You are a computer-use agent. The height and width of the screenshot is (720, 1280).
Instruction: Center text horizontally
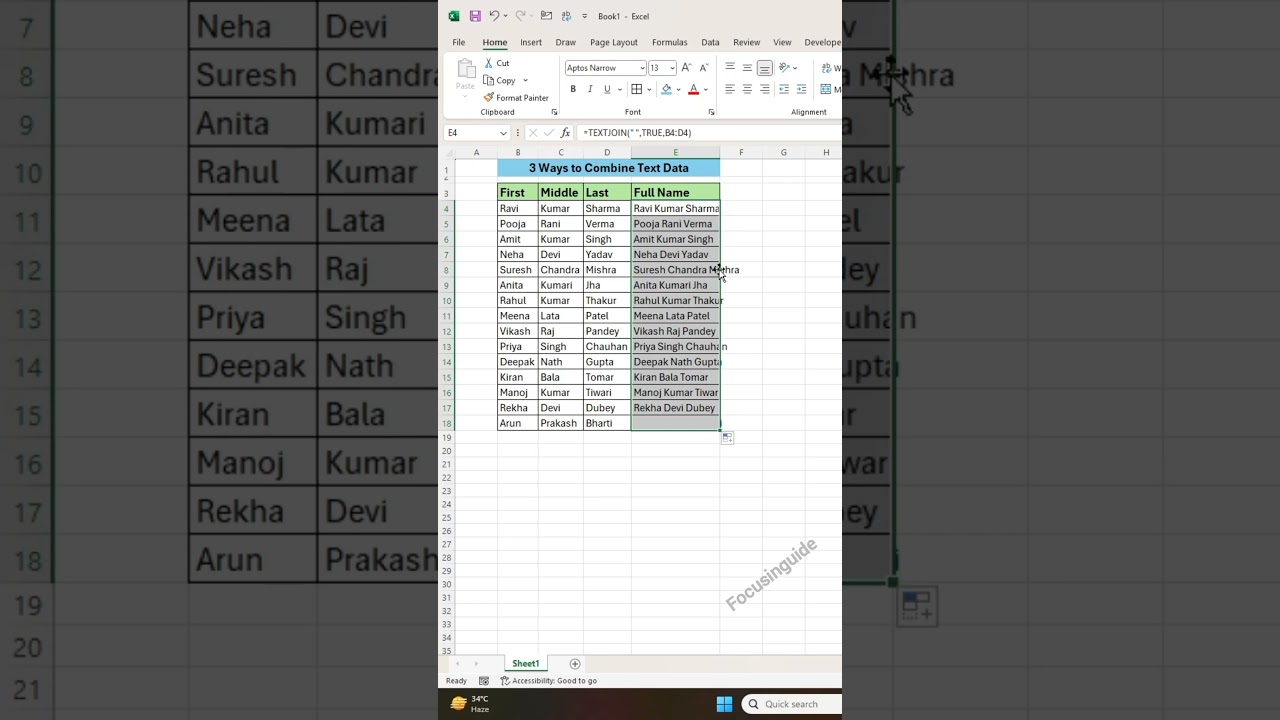747,89
